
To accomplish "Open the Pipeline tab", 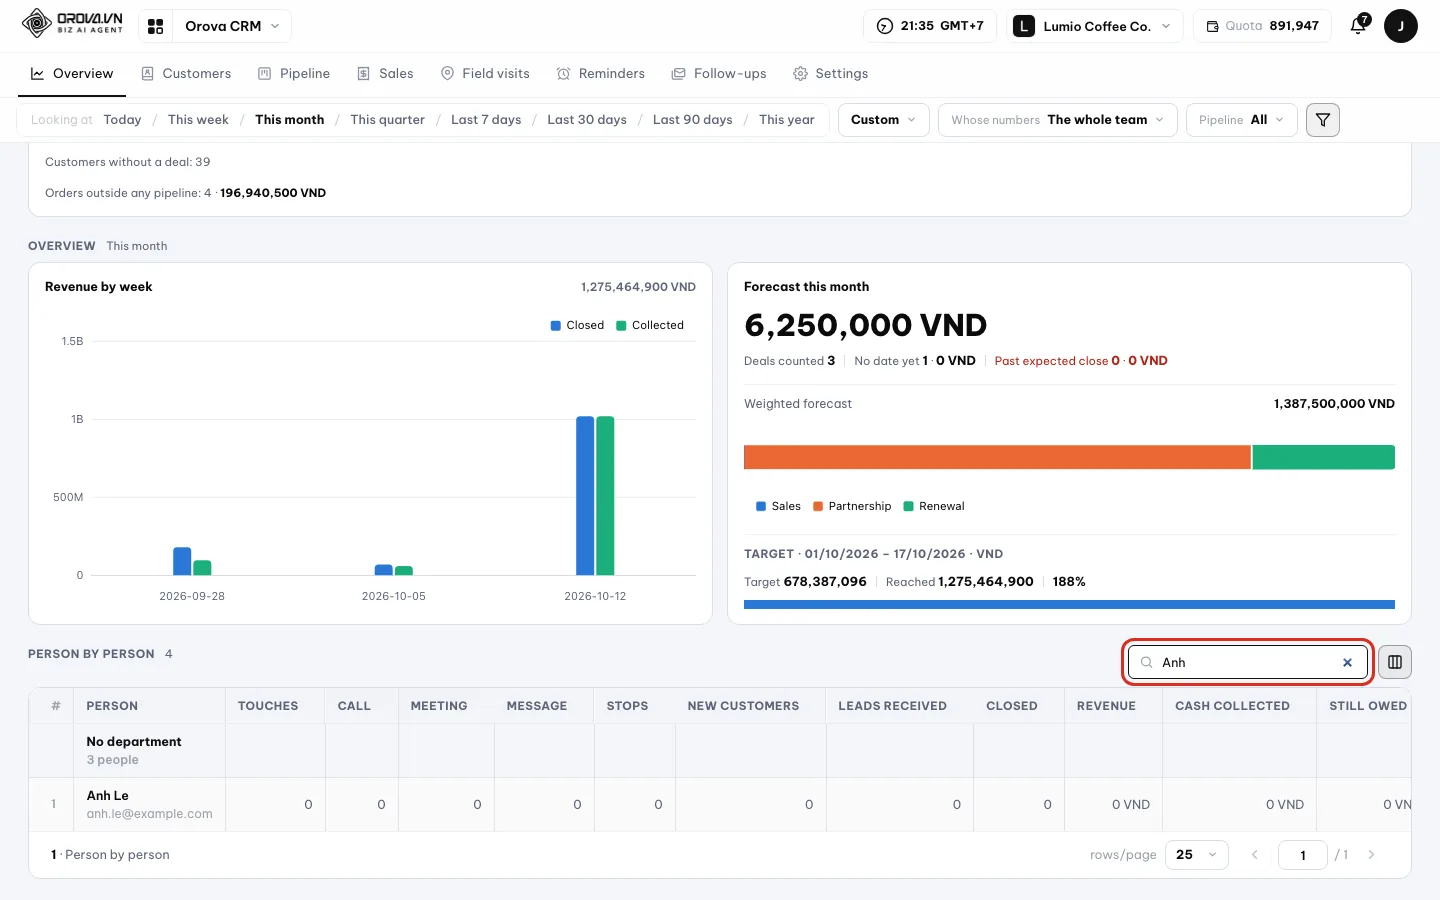I will [x=294, y=74].
